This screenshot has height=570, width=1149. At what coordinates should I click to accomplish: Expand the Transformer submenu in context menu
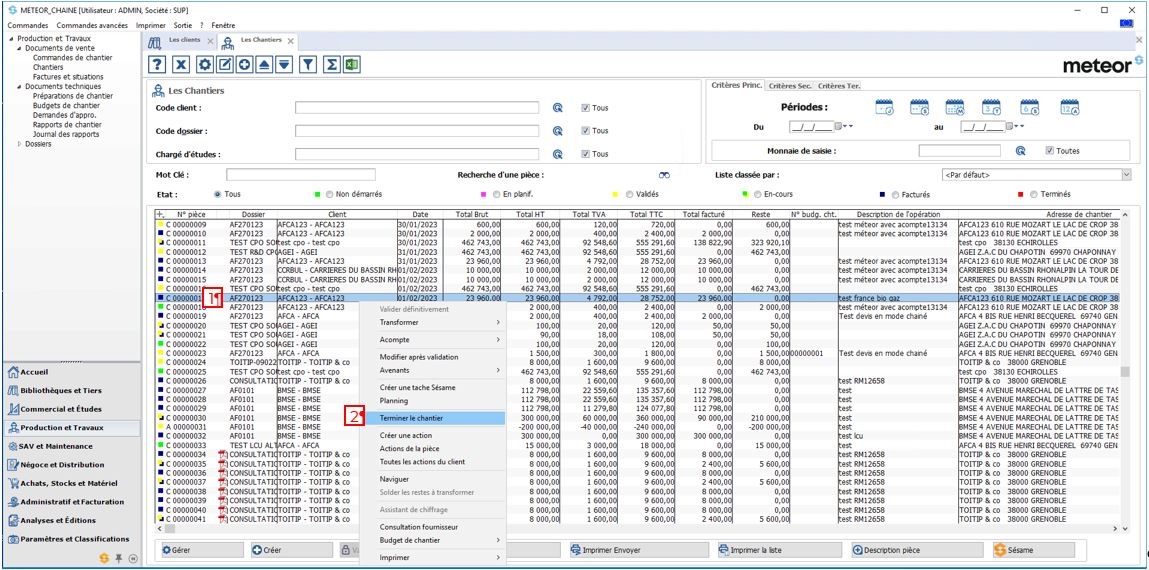coord(432,322)
